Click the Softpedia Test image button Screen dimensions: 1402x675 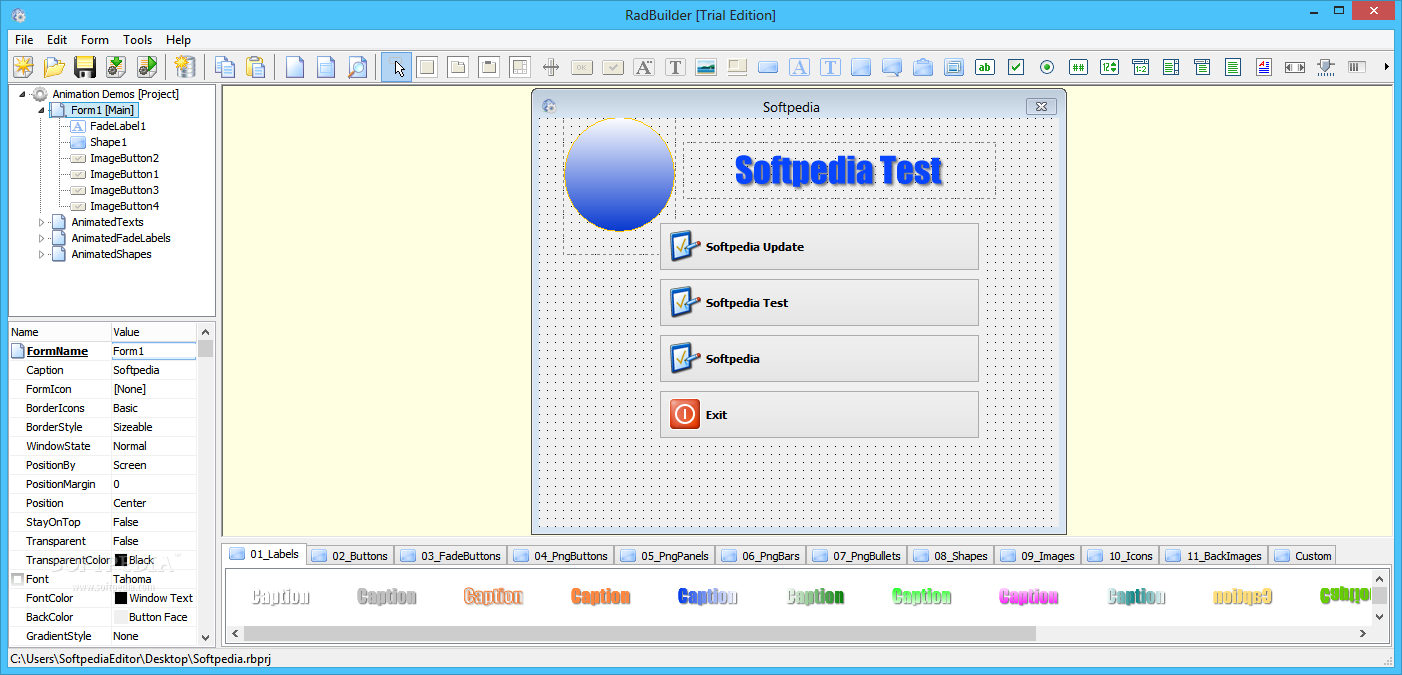click(x=819, y=303)
